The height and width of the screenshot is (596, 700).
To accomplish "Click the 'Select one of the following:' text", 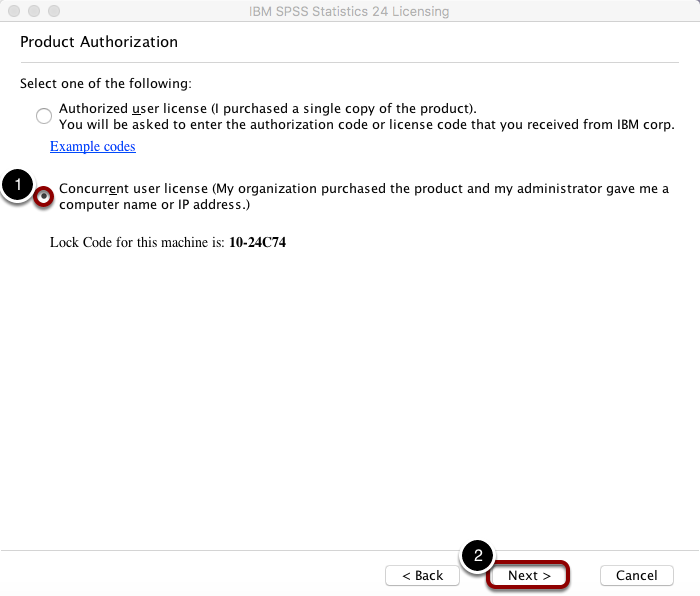I will (x=106, y=83).
